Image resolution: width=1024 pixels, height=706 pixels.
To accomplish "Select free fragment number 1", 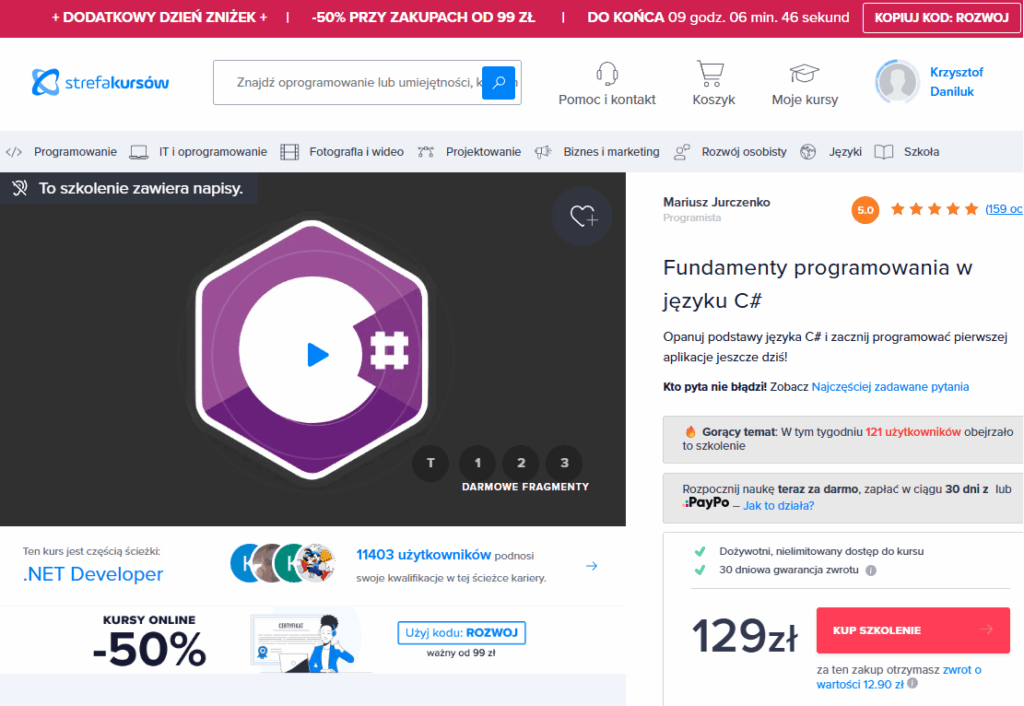I will tap(477, 463).
